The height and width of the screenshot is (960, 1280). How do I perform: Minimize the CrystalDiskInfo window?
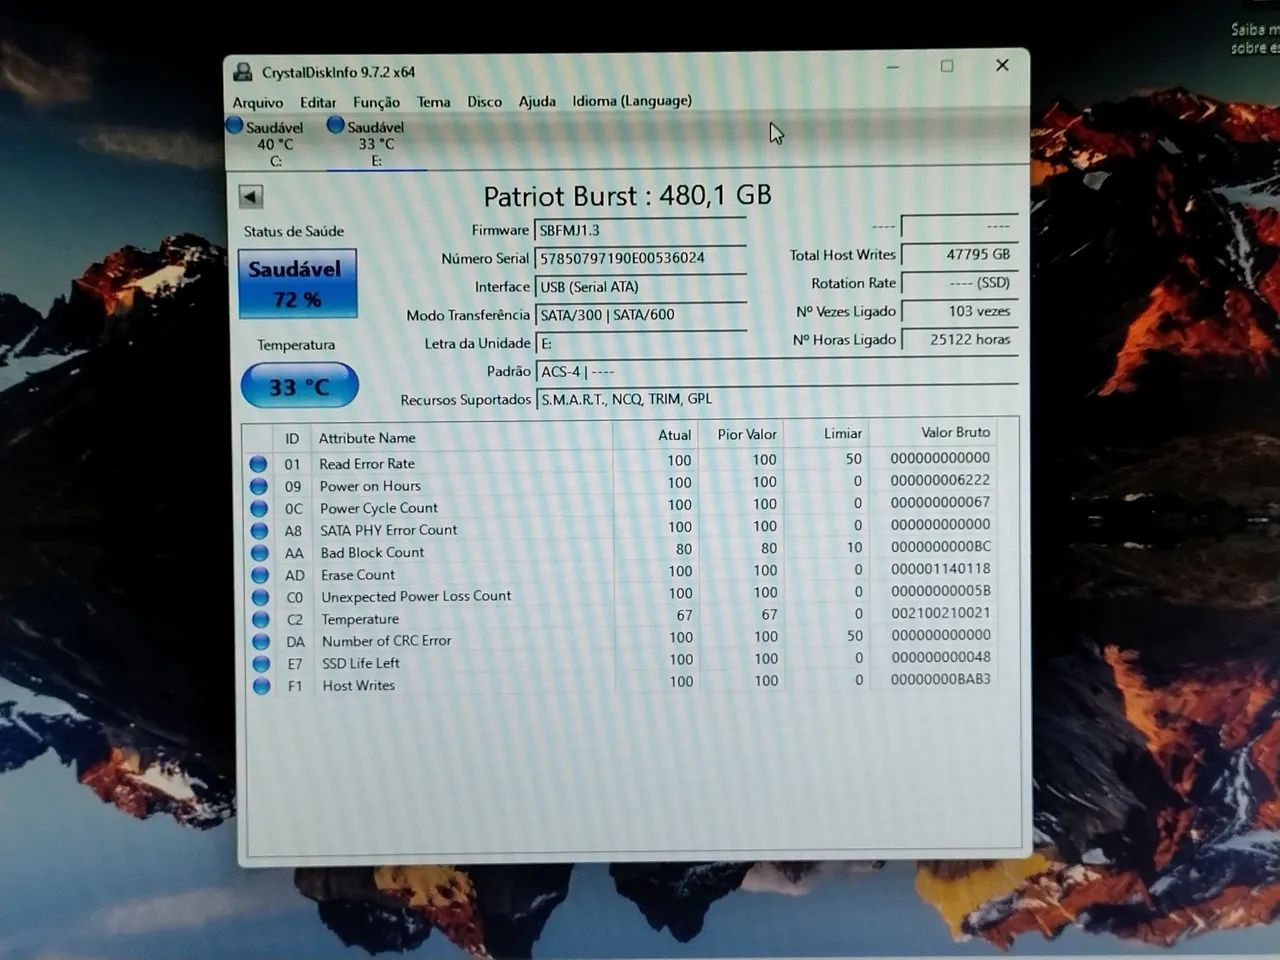(893, 67)
